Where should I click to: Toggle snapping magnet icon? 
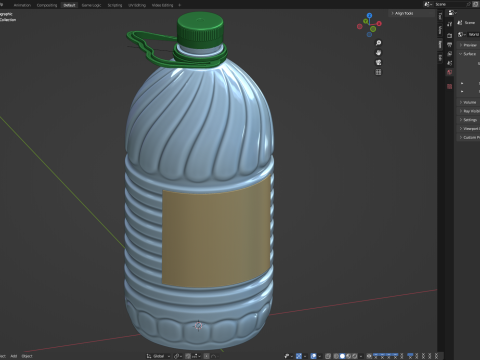coord(188,356)
